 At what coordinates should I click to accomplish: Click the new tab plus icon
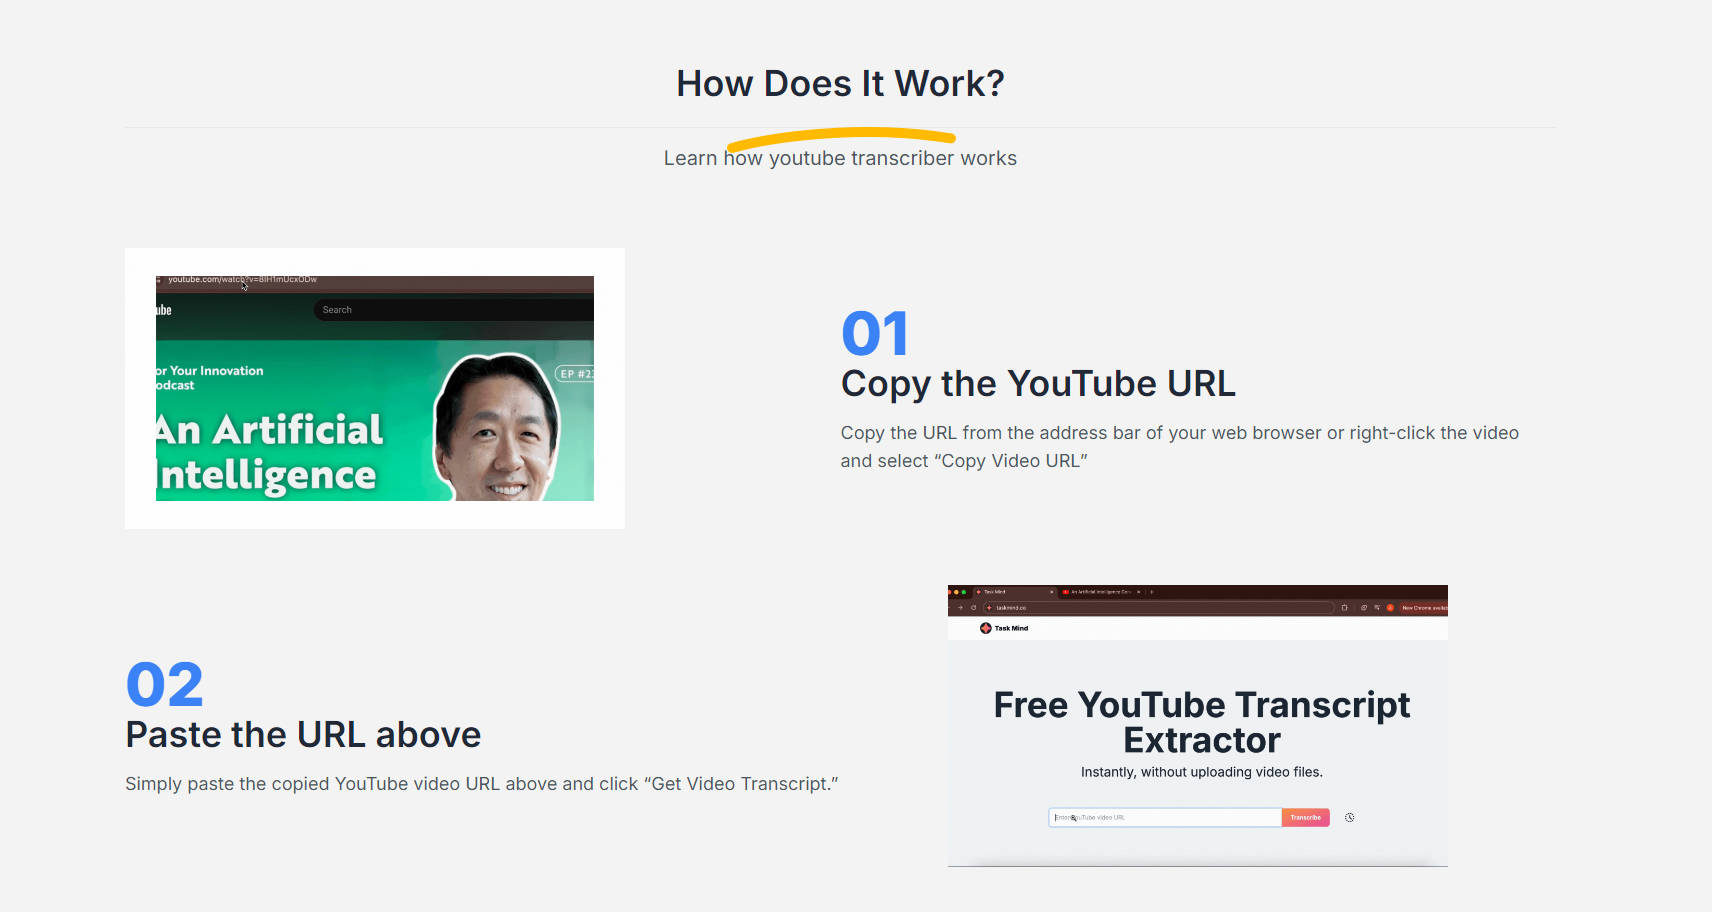click(1152, 592)
